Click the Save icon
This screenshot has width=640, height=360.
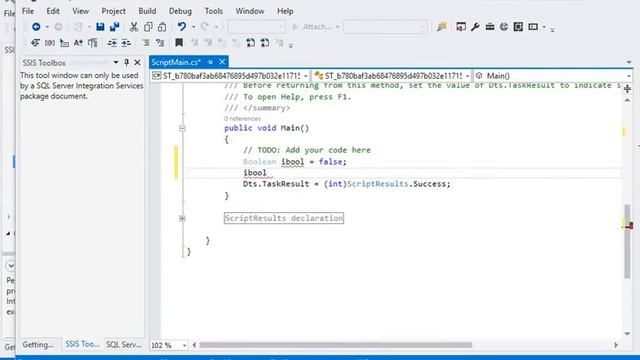(x=100, y=27)
